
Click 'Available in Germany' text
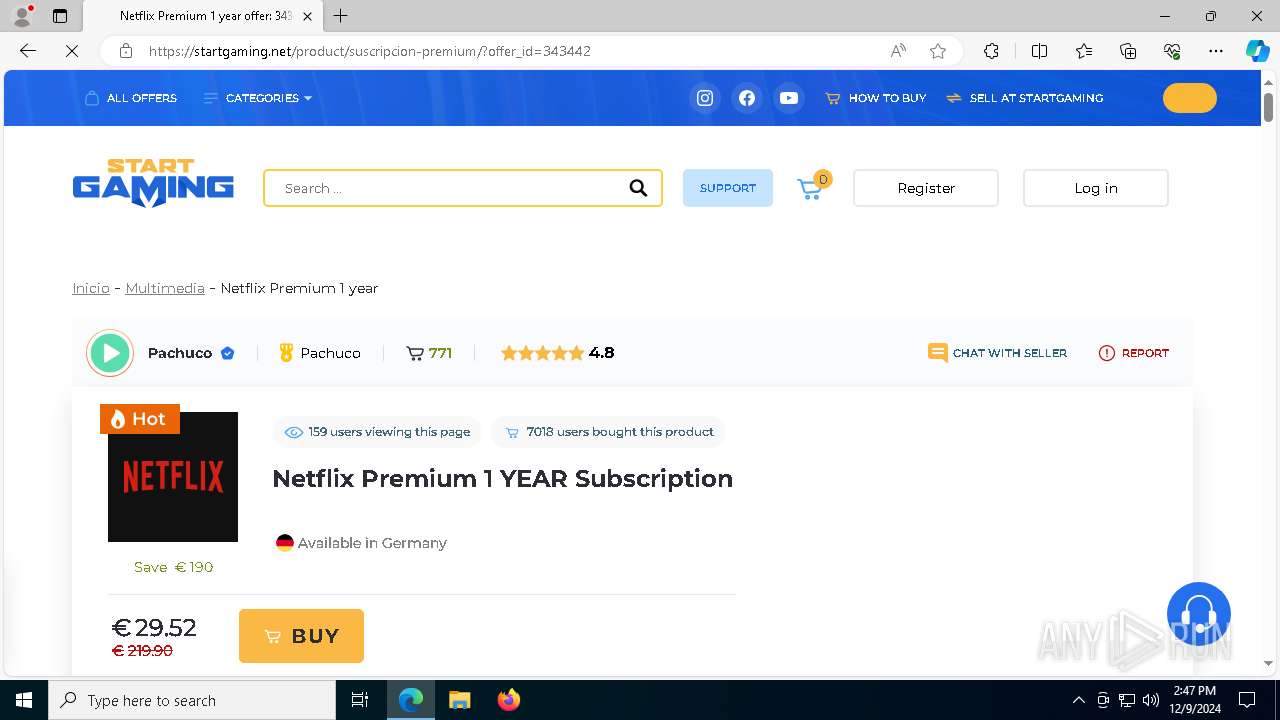click(372, 543)
